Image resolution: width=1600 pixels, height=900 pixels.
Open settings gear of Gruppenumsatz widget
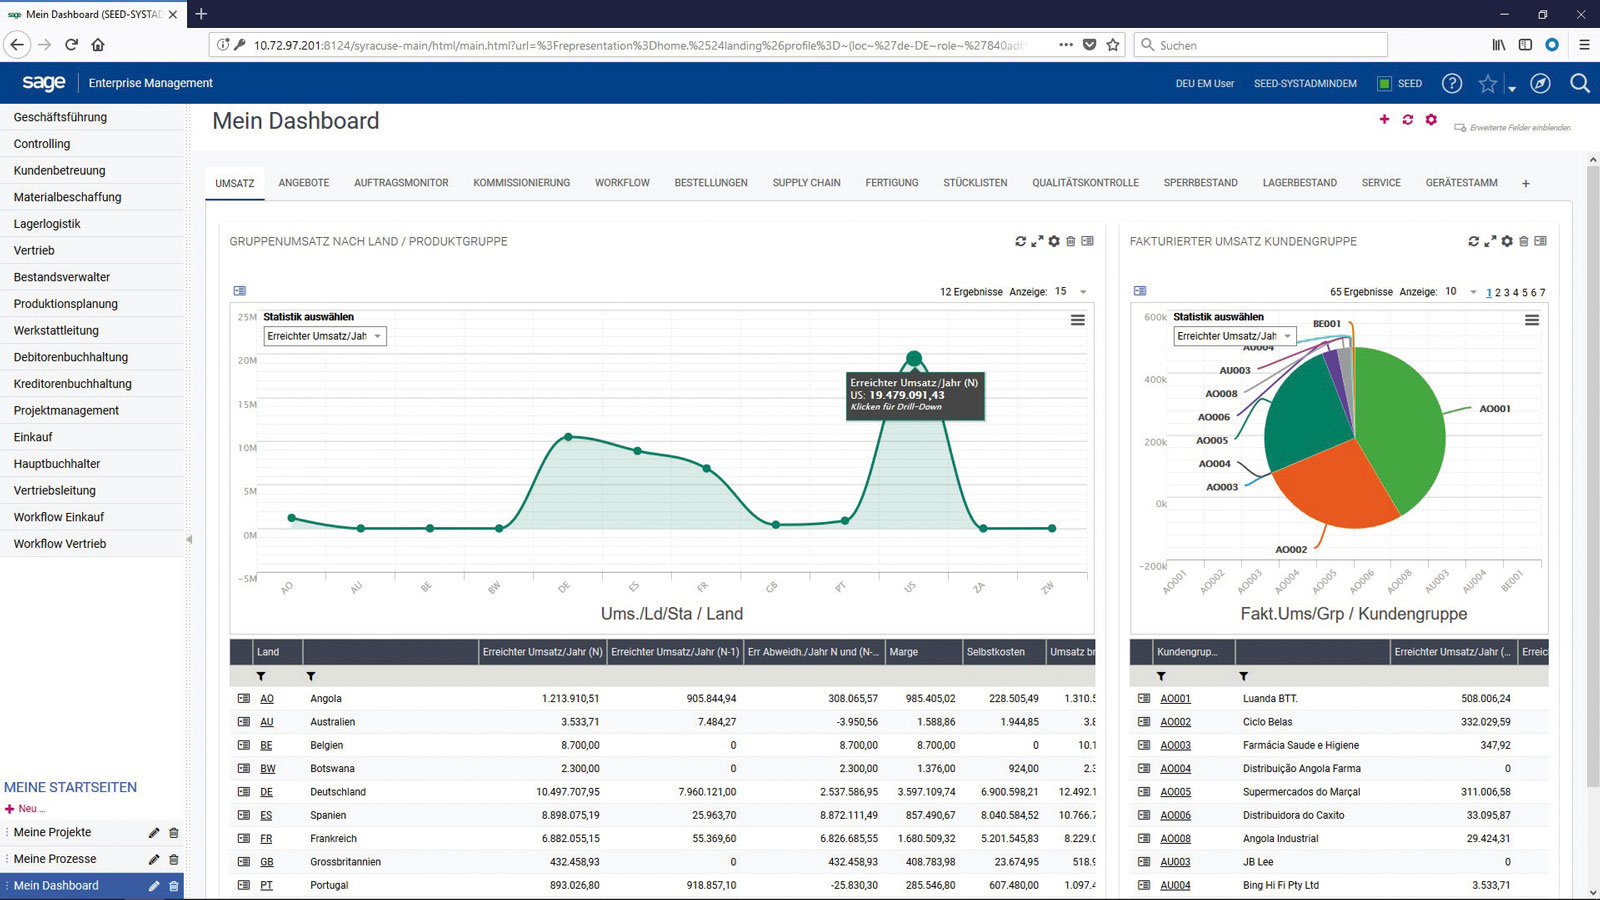point(1054,241)
